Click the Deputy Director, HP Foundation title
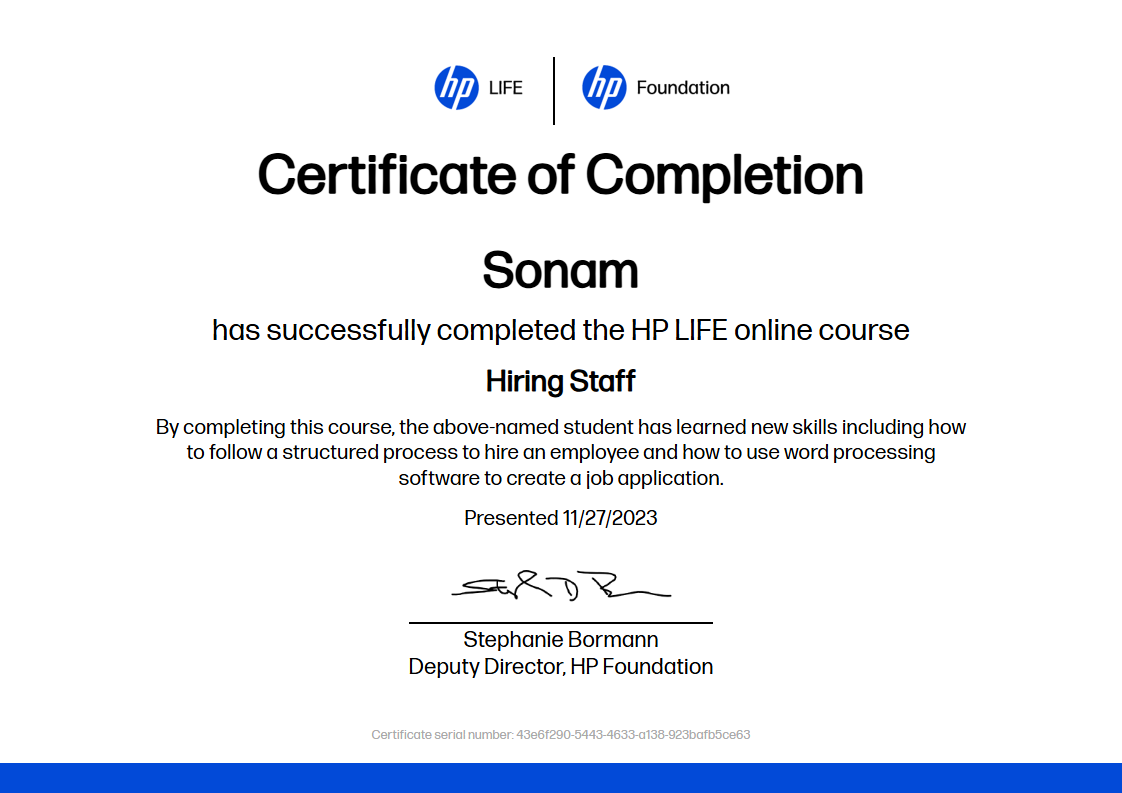Image resolution: width=1122 pixels, height=793 pixels. click(560, 666)
